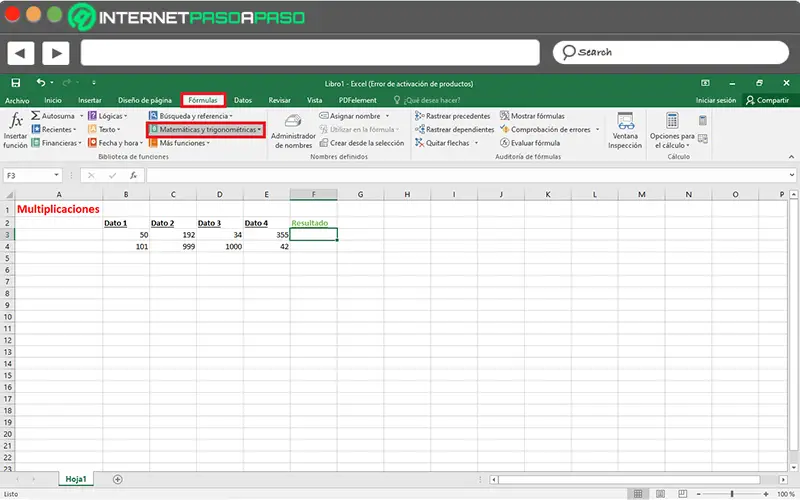Switch to the Datos tab
This screenshot has height=500, width=800.
point(243,101)
